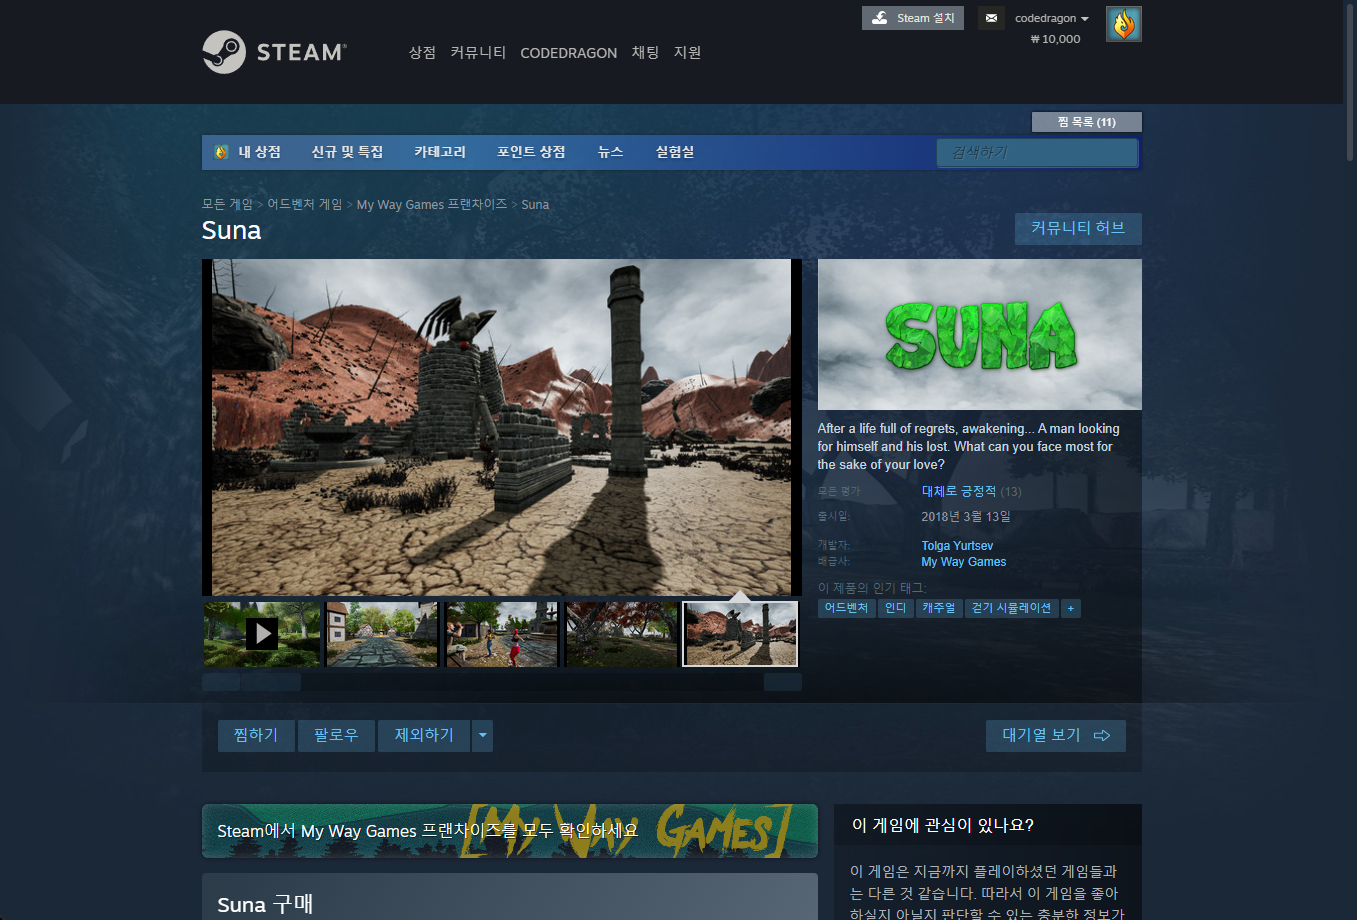The image size is (1357, 920).
Task: Click the install icon on Steam 설치 button
Action: pos(880,18)
